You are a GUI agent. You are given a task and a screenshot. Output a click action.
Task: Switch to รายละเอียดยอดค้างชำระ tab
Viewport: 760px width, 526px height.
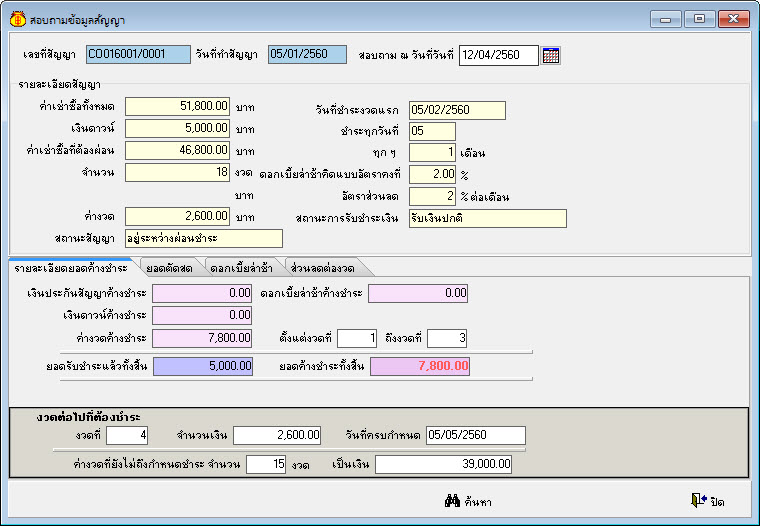pyautogui.click(x=71, y=268)
